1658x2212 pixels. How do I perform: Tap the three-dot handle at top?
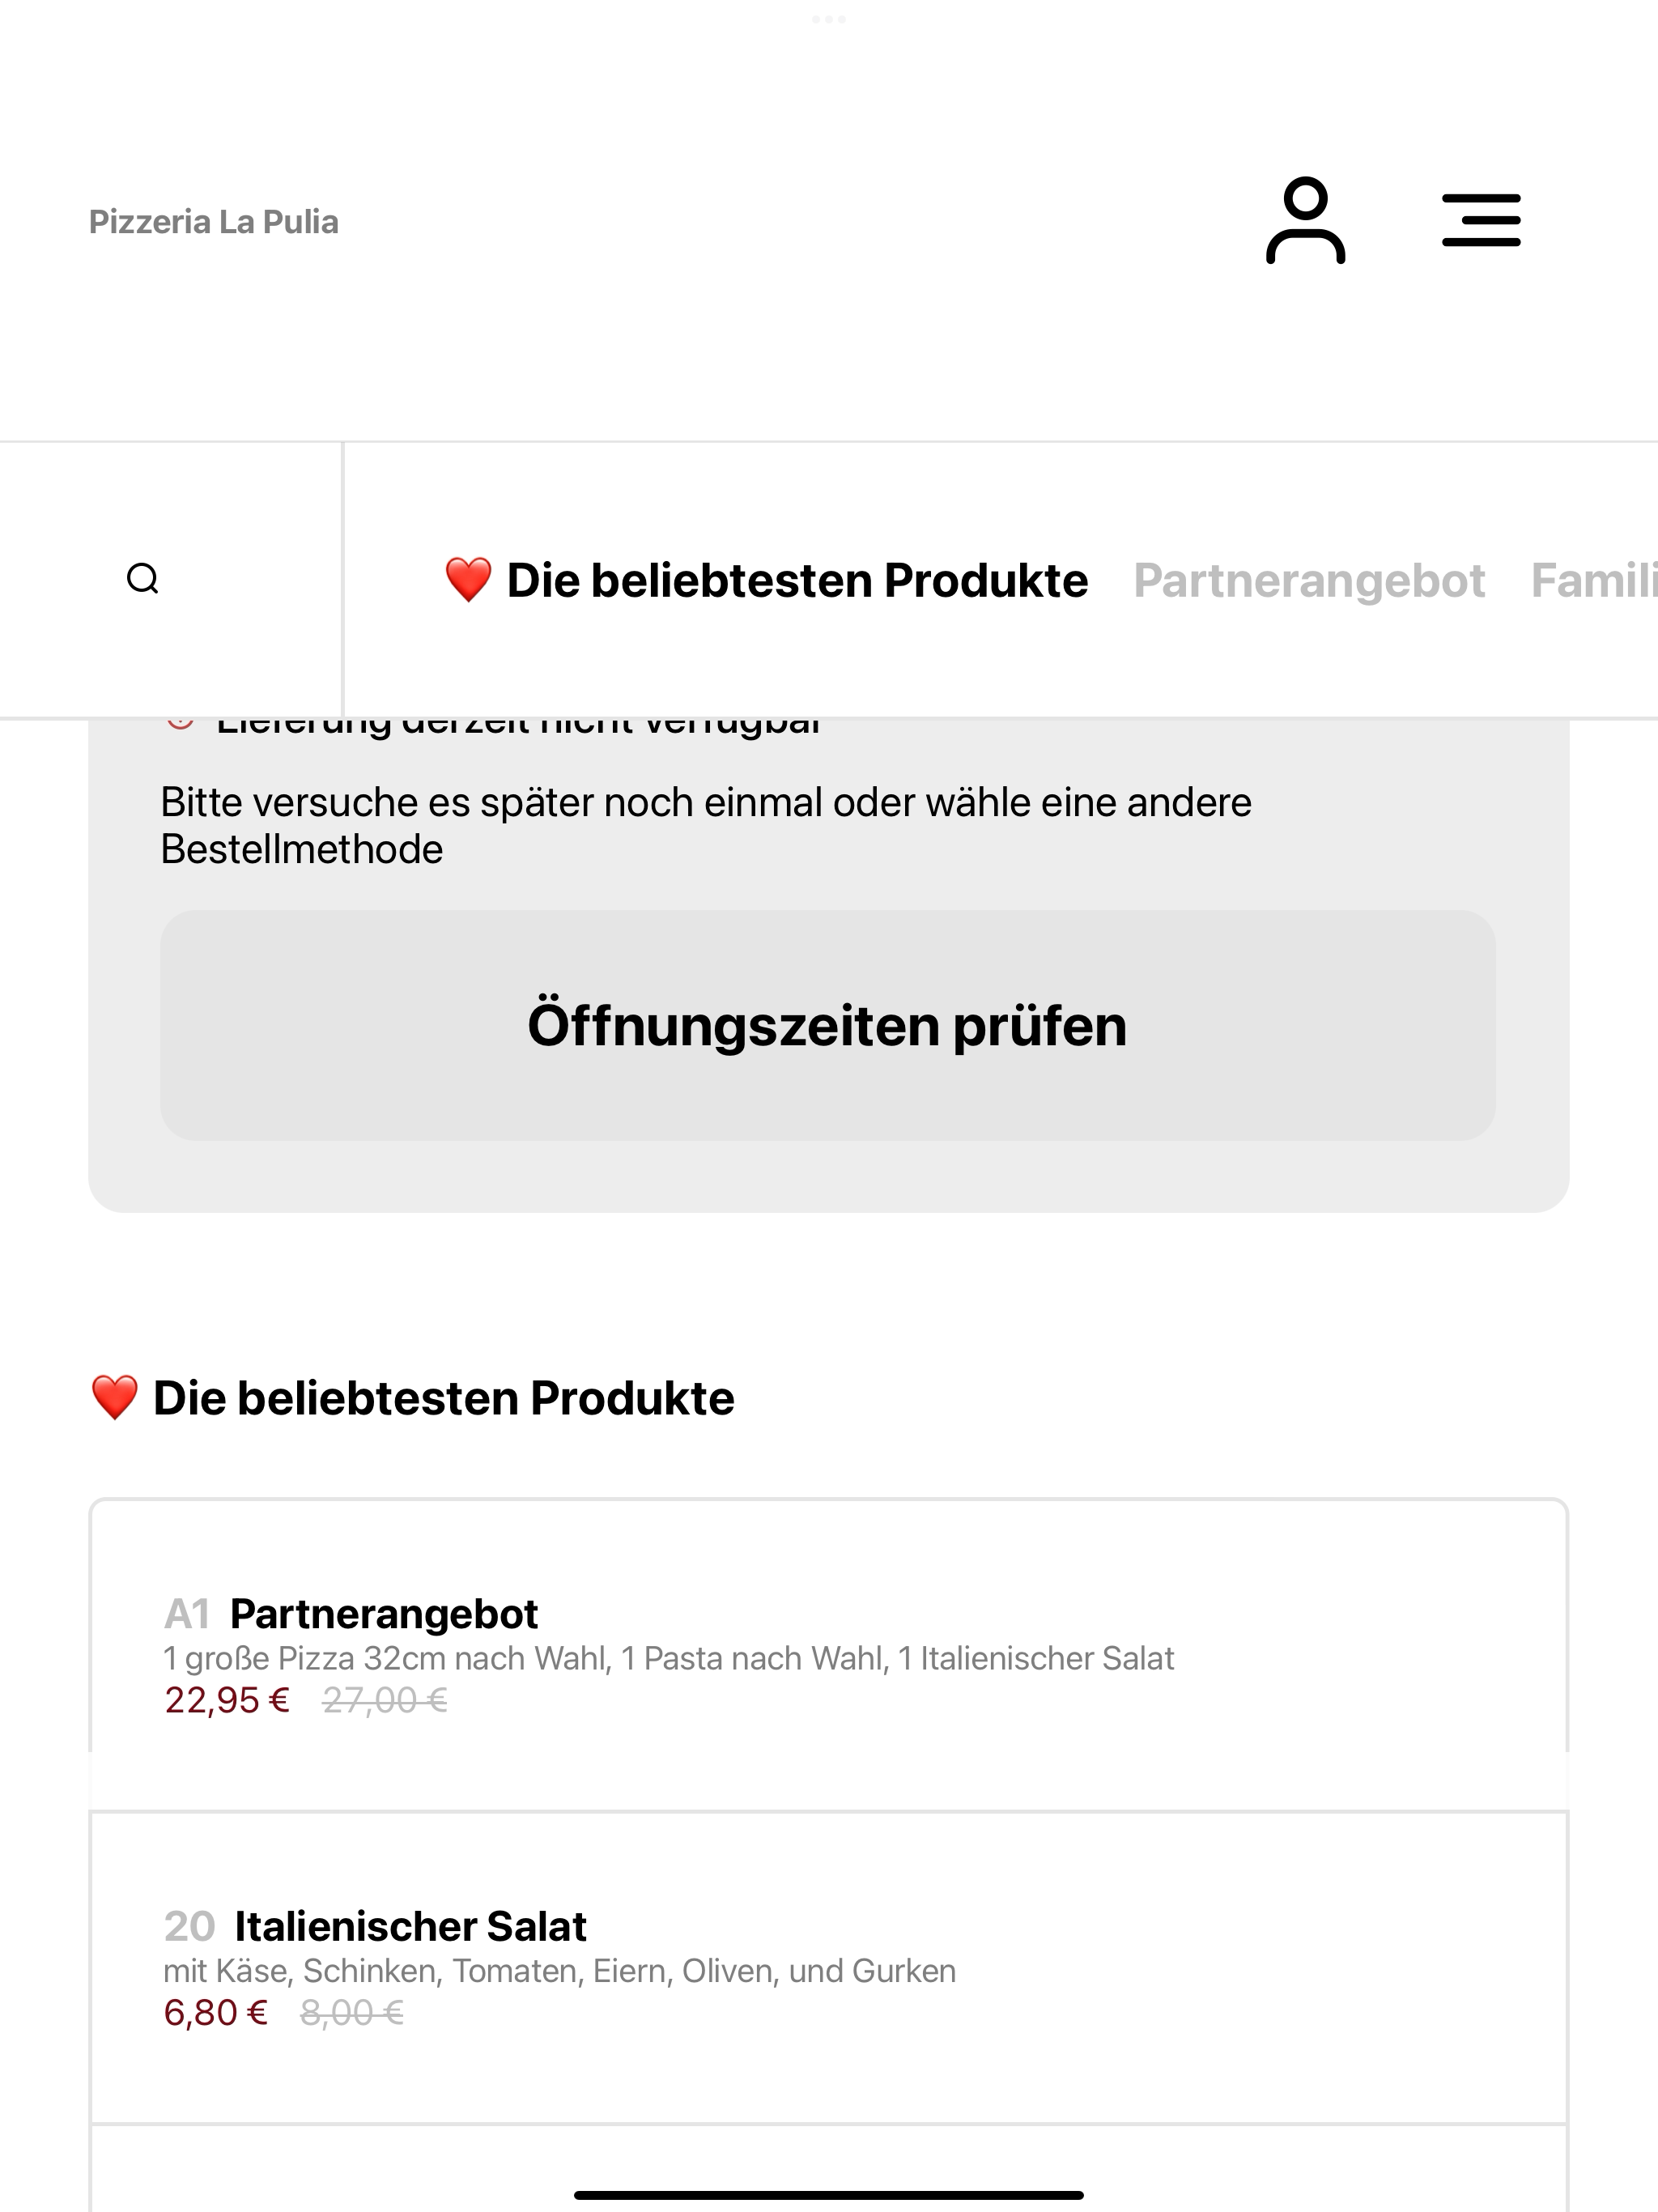click(829, 19)
